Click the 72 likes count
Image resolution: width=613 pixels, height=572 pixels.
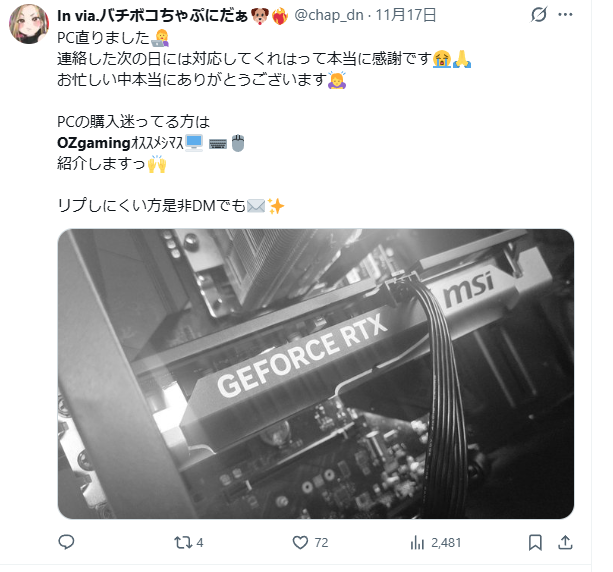321,543
